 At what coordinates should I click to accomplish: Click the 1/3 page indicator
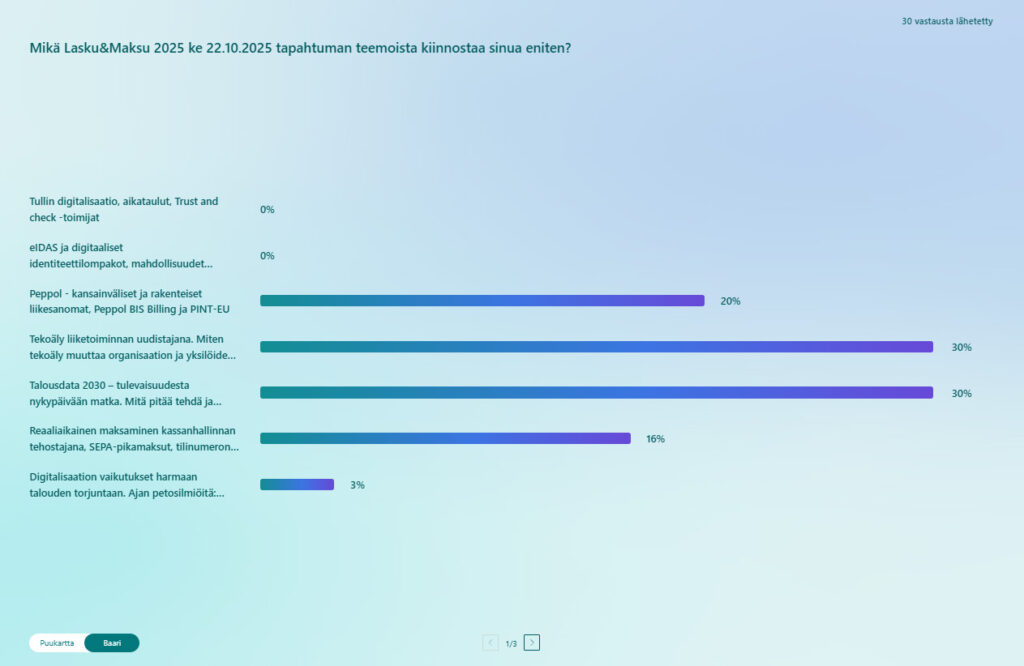(511, 643)
